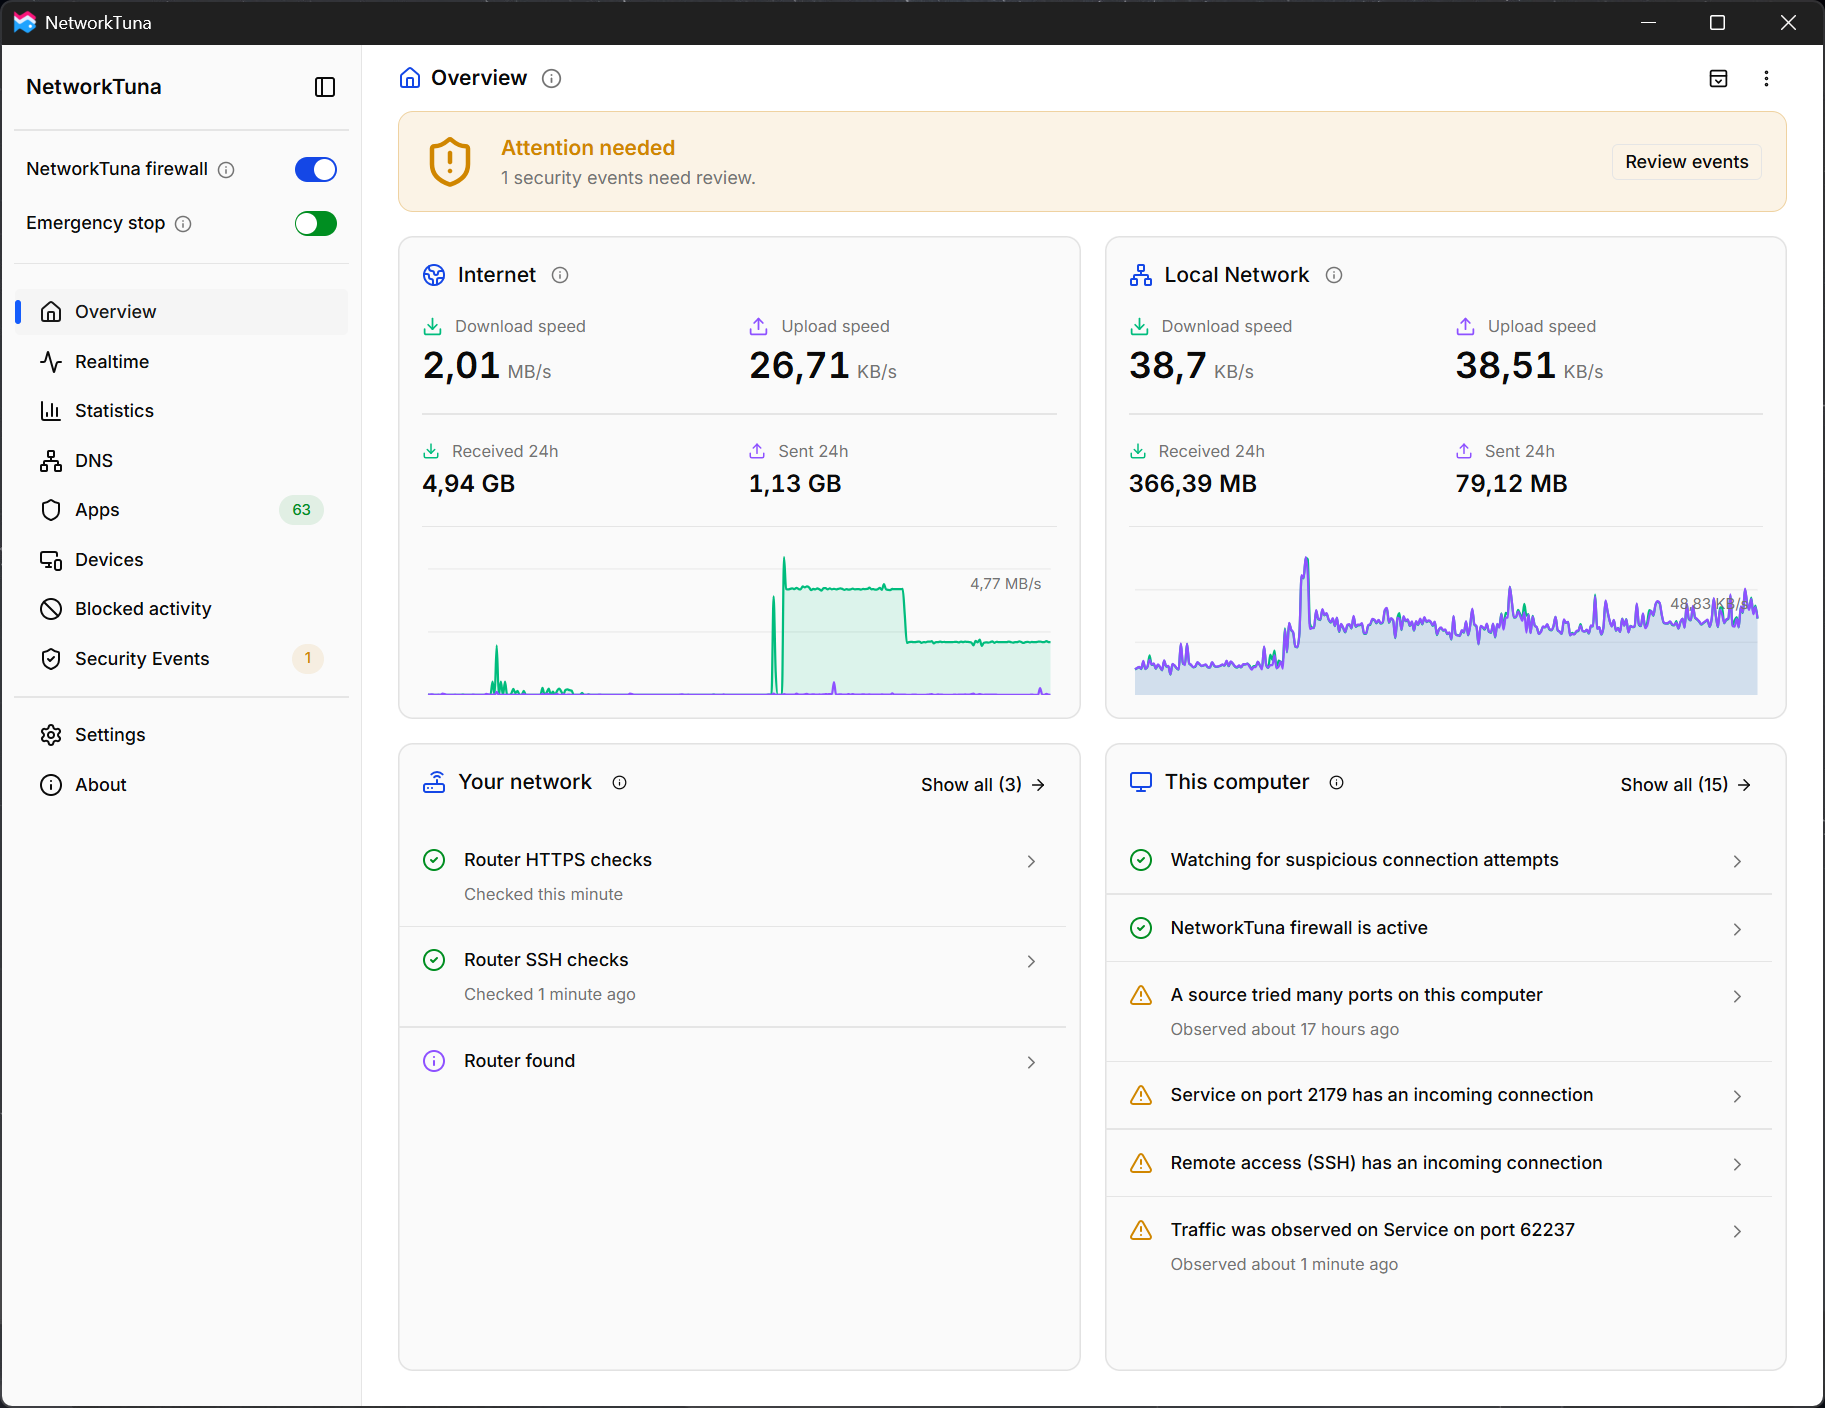
Task: Expand Service on port 2179 chevron
Action: tap(1737, 1096)
